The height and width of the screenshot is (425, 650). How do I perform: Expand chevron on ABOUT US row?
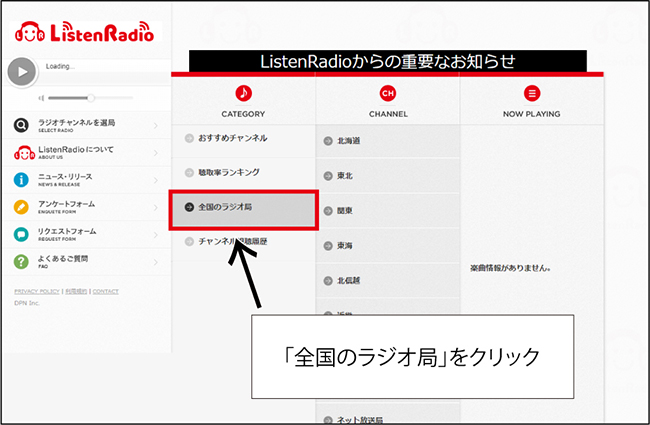tap(156, 153)
